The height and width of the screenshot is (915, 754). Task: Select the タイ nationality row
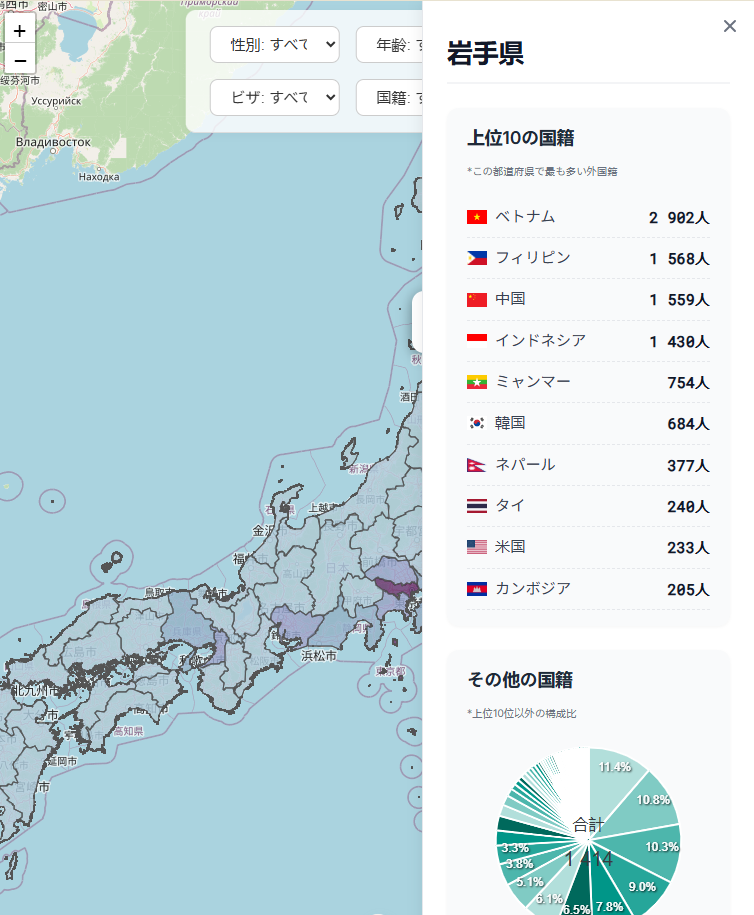[588, 506]
